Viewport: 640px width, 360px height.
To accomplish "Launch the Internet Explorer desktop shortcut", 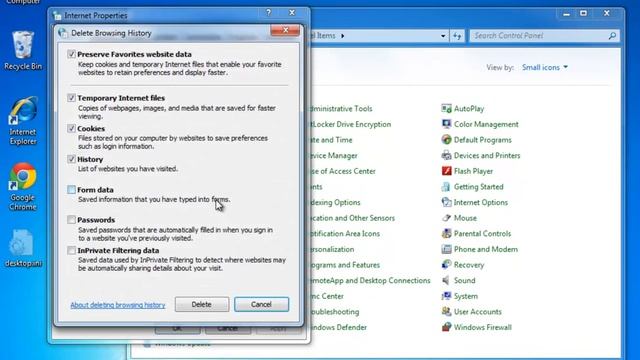I will [x=23, y=121].
